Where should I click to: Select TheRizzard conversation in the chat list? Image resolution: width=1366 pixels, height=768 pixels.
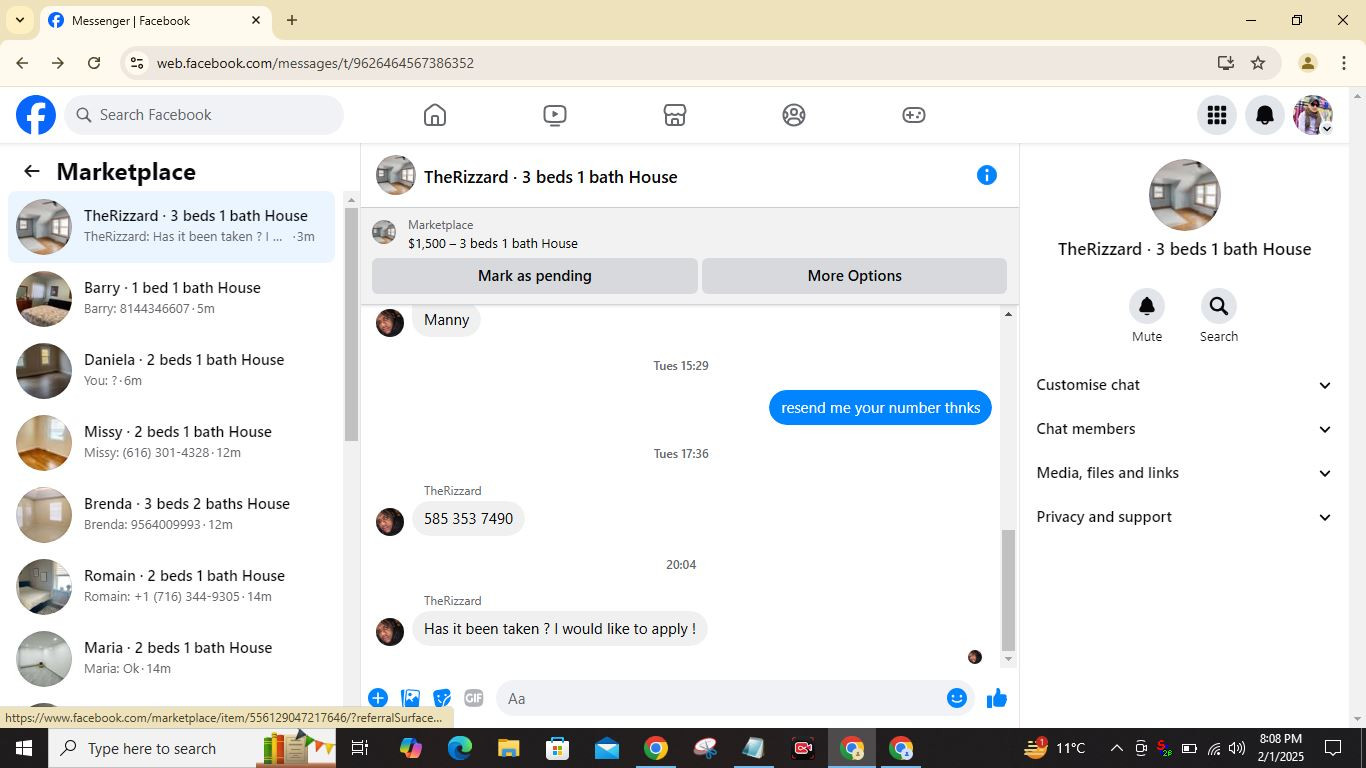tap(172, 227)
